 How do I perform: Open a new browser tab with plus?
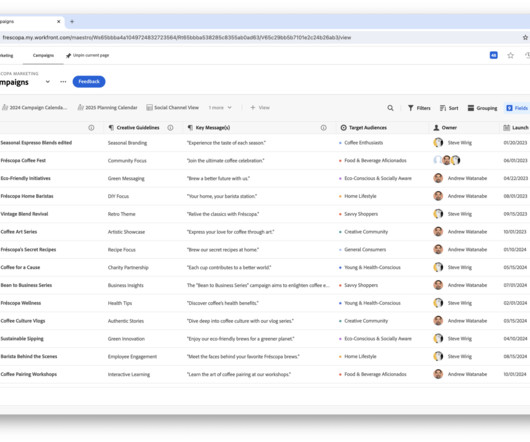(x=72, y=22)
